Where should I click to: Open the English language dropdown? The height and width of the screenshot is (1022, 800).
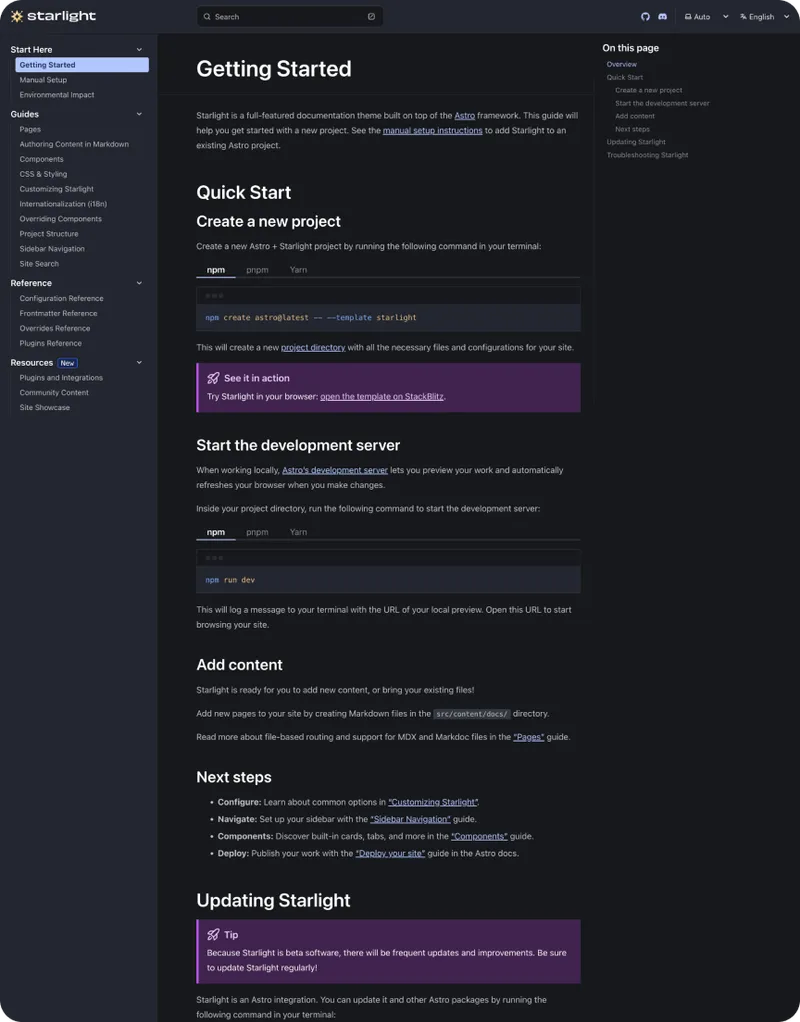[764, 17]
